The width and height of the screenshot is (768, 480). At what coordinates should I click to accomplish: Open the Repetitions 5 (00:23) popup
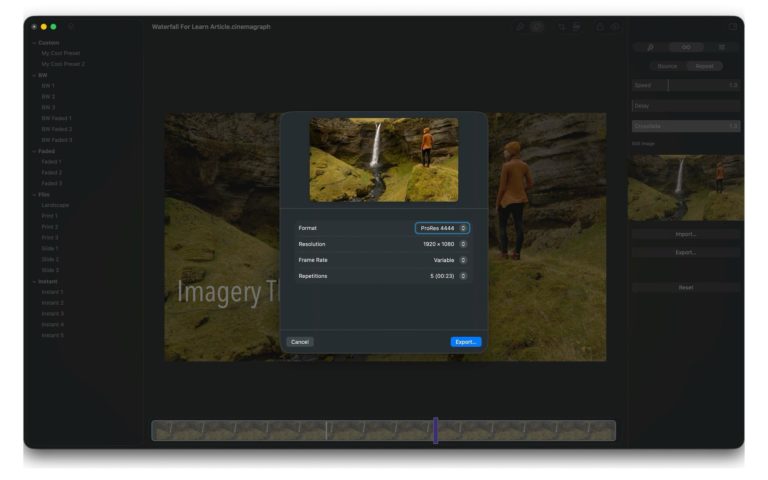[448, 276]
